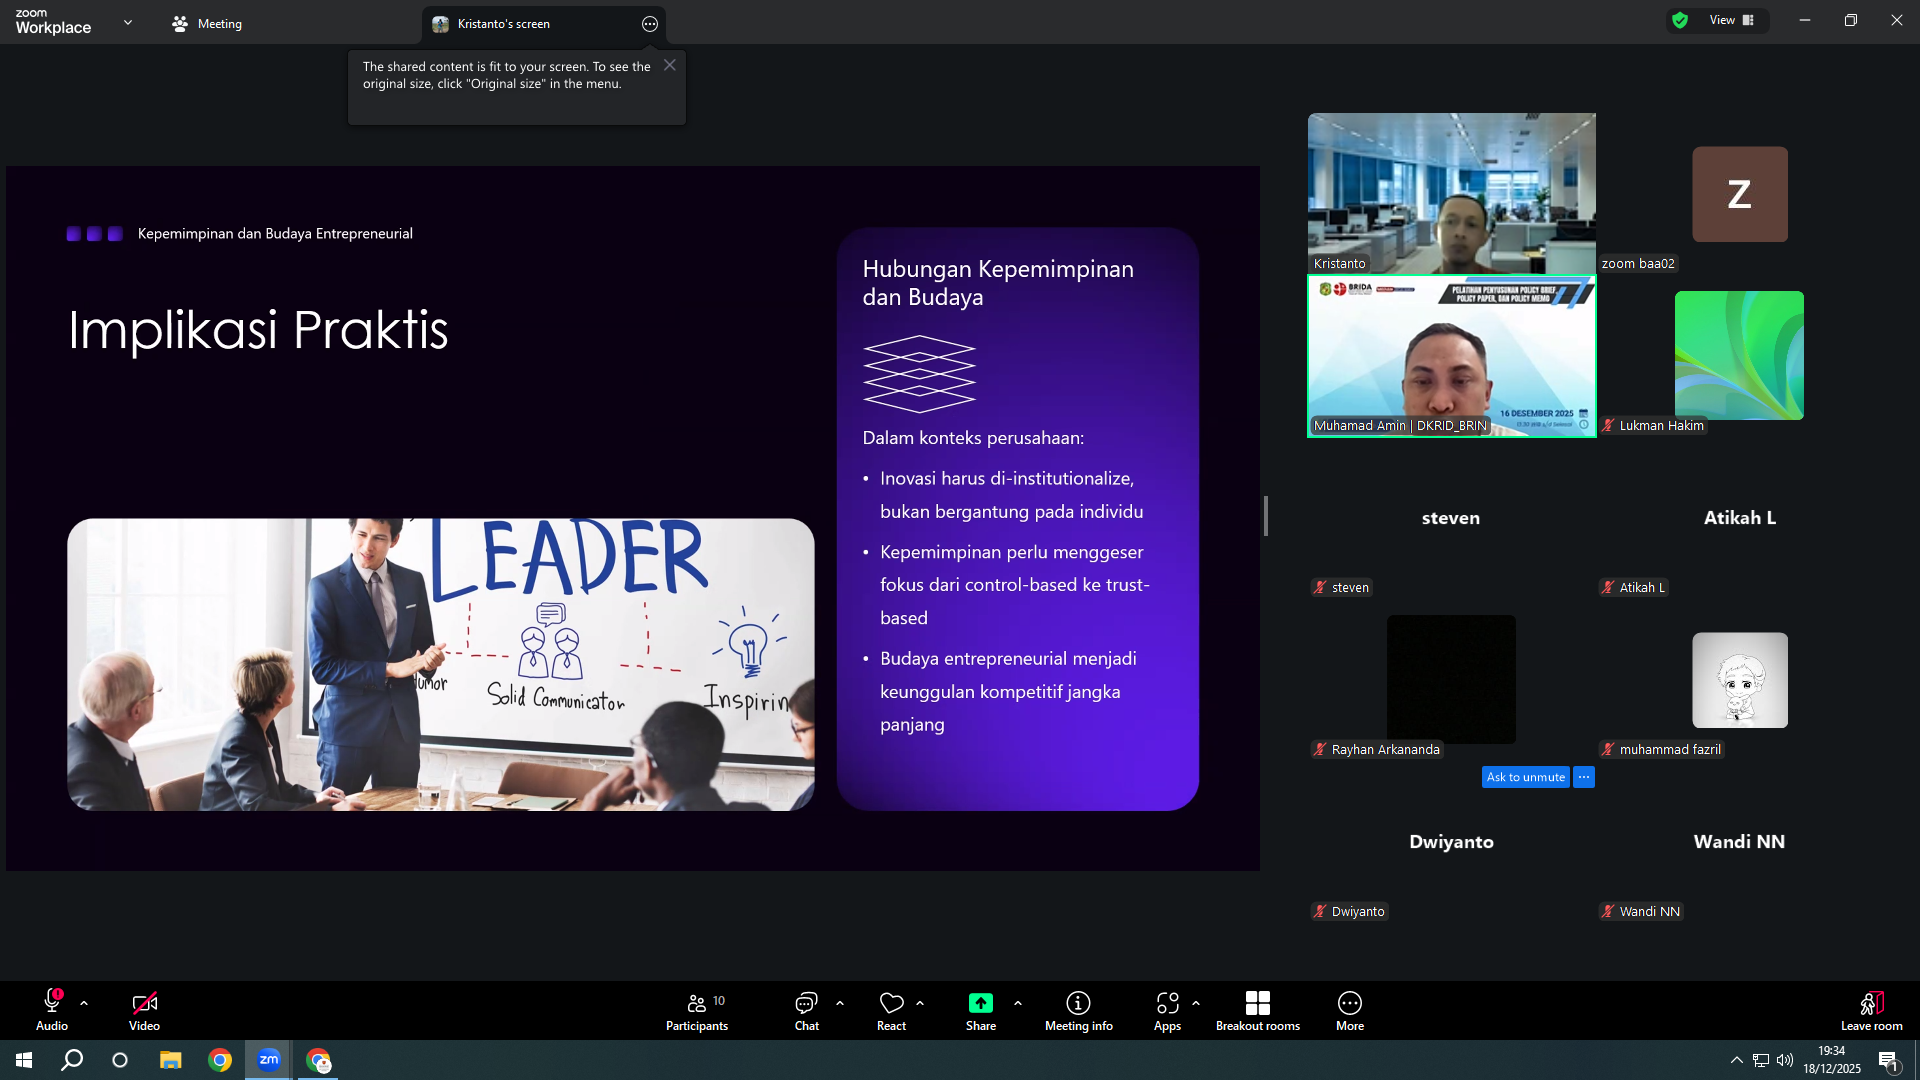Image resolution: width=1920 pixels, height=1080 pixels.
Task: Open second Chrome profile window on taskbar
Action: coord(318,1060)
